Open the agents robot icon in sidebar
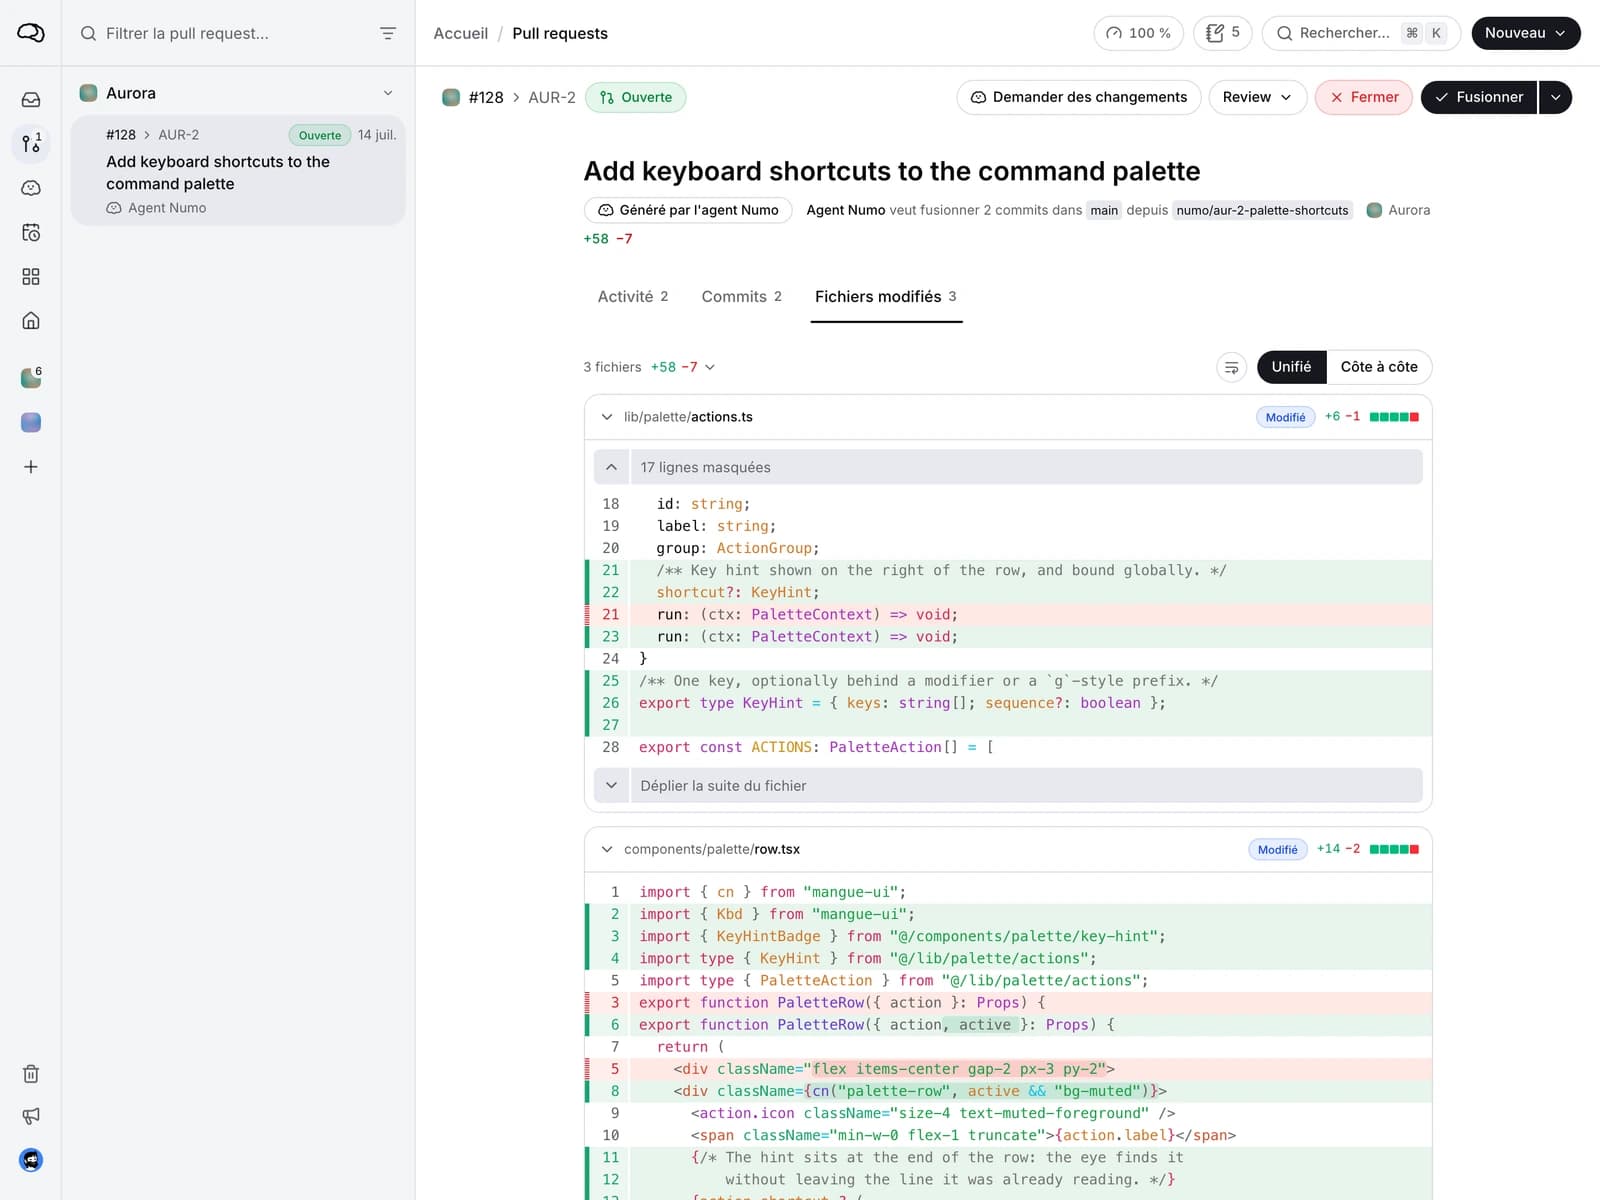This screenshot has height=1200, width=1600. tap(31, 188)
